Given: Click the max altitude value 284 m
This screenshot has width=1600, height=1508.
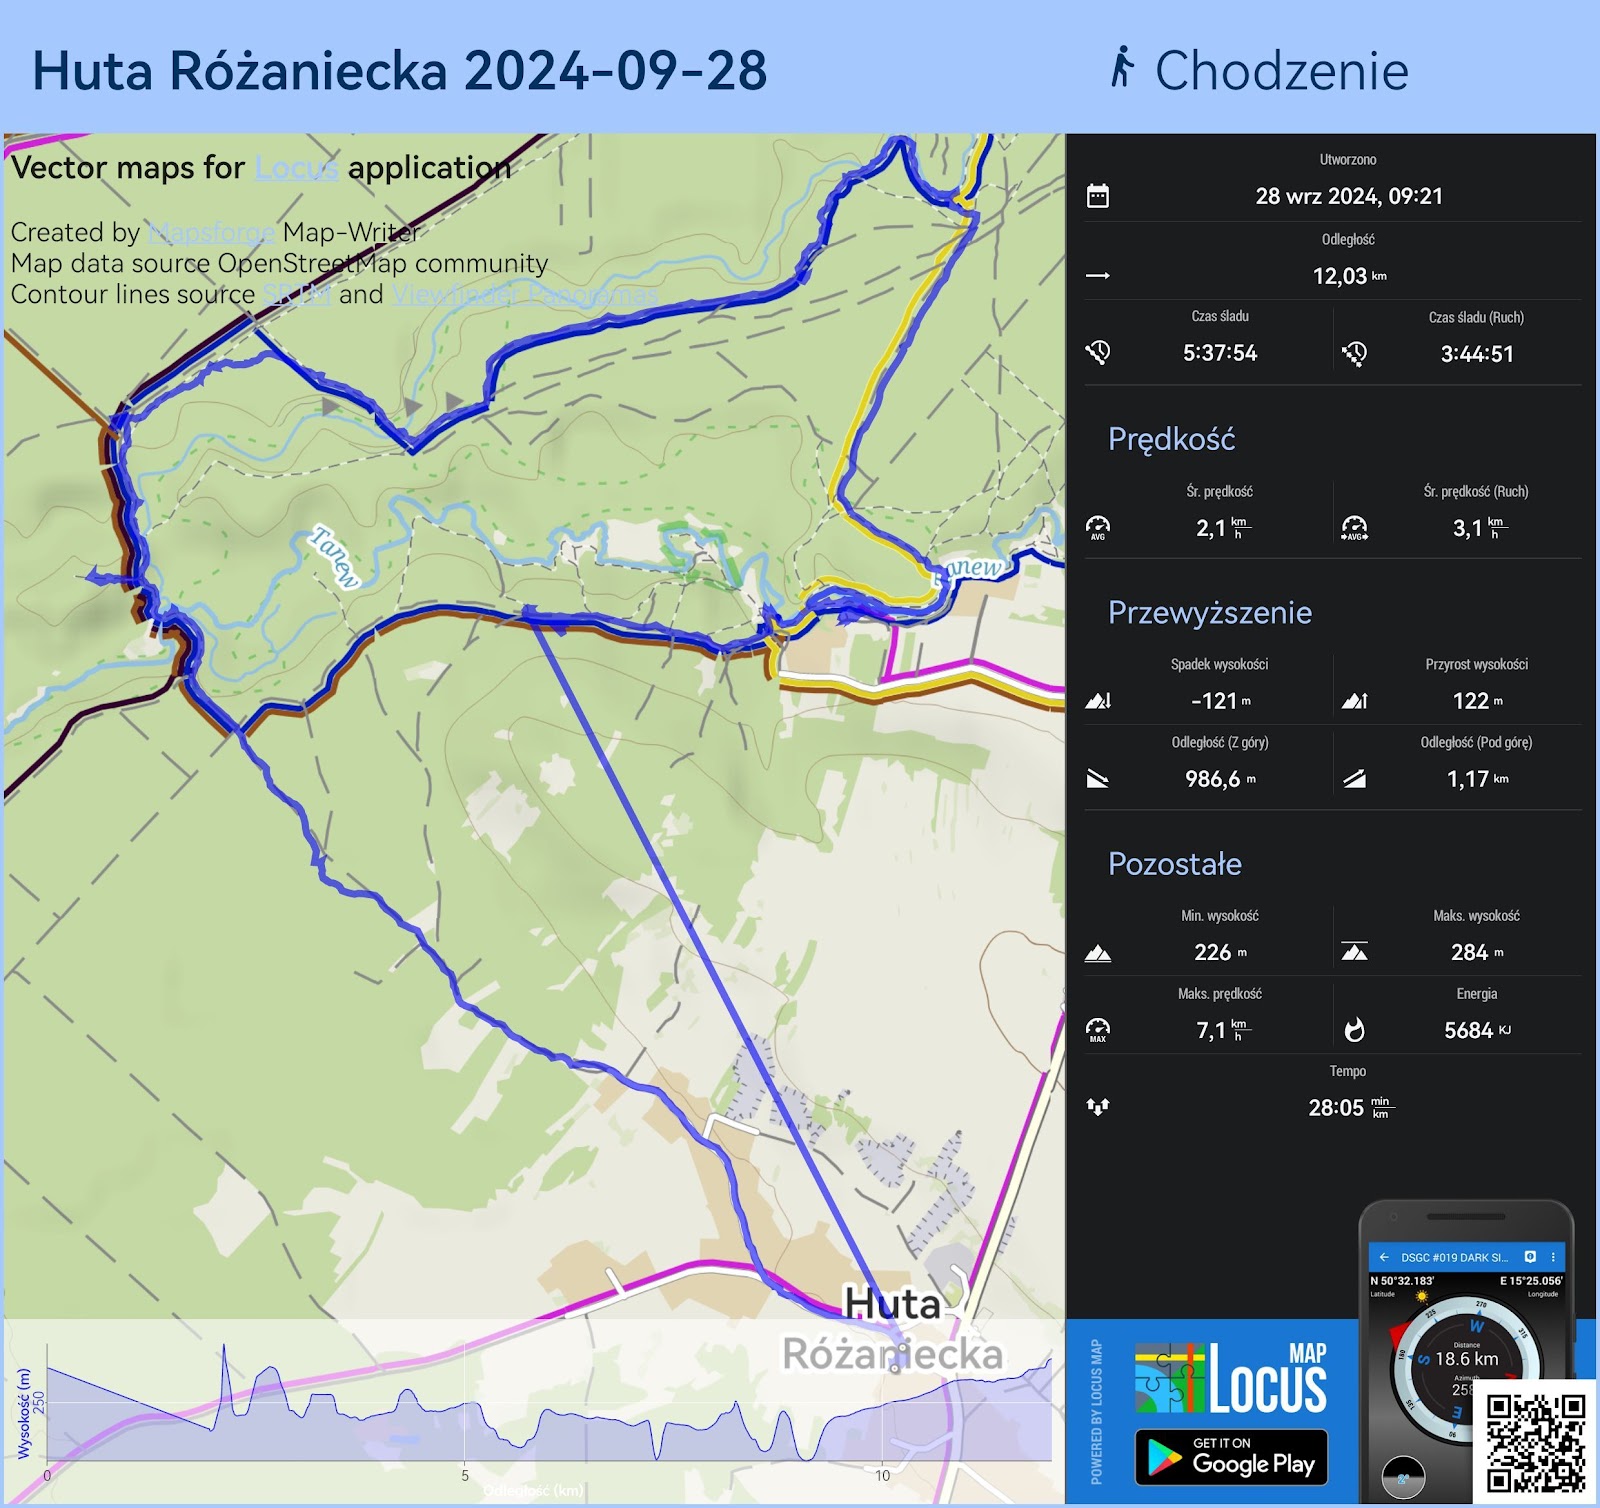Looking at the screenshot, I should tap(1477, 952).
